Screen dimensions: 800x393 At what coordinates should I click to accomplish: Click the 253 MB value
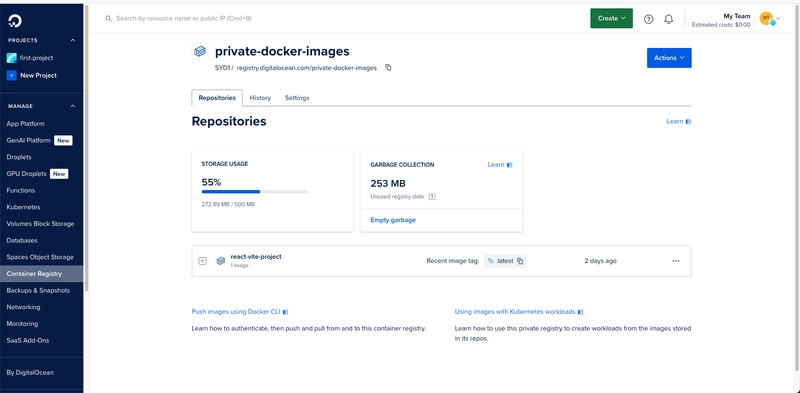[x=388, y=184]
